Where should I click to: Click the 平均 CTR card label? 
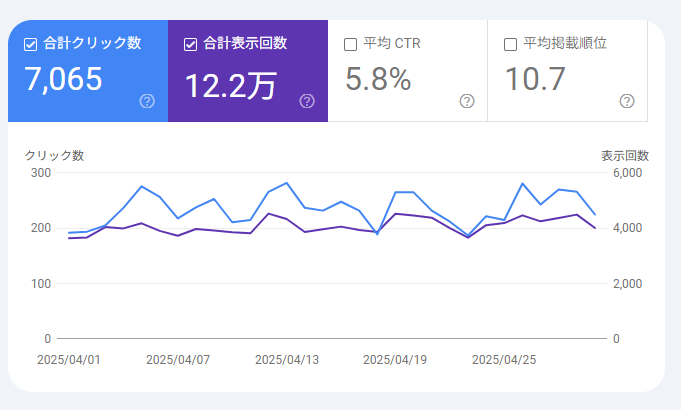point(392,43)
